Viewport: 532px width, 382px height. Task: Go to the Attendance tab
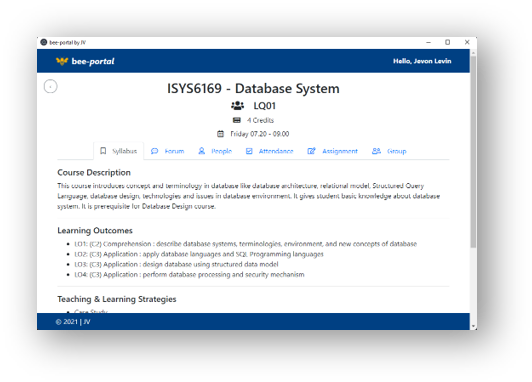[x=269, y=151]
